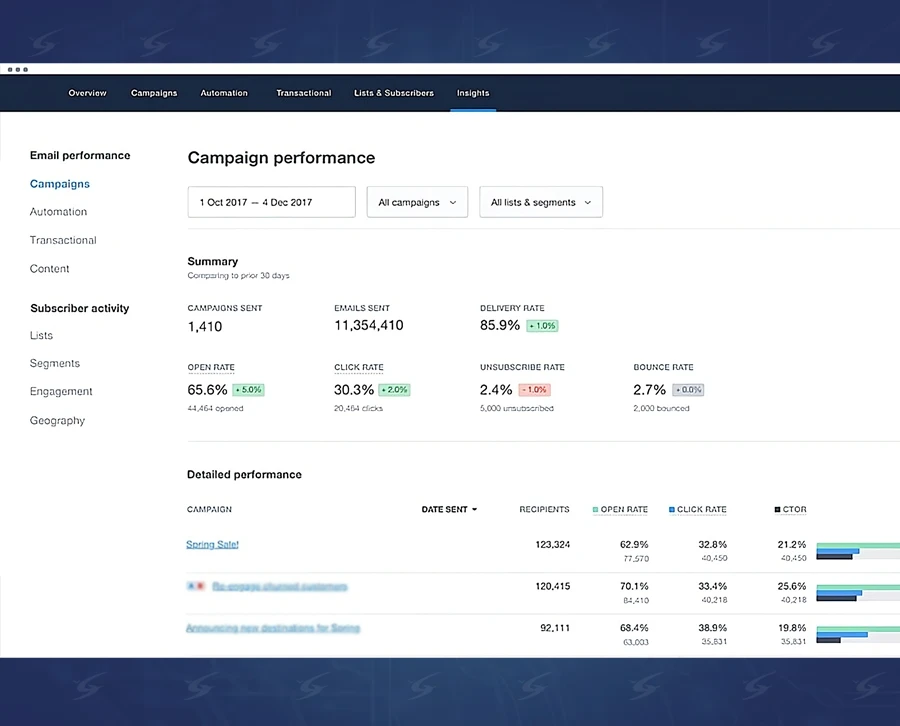The height and width of the screenshot is (726, 900).
Task: Click the Unsubscribe Rate -1.0% red badge
Action: pyautogui.click(x=535, y=390)
